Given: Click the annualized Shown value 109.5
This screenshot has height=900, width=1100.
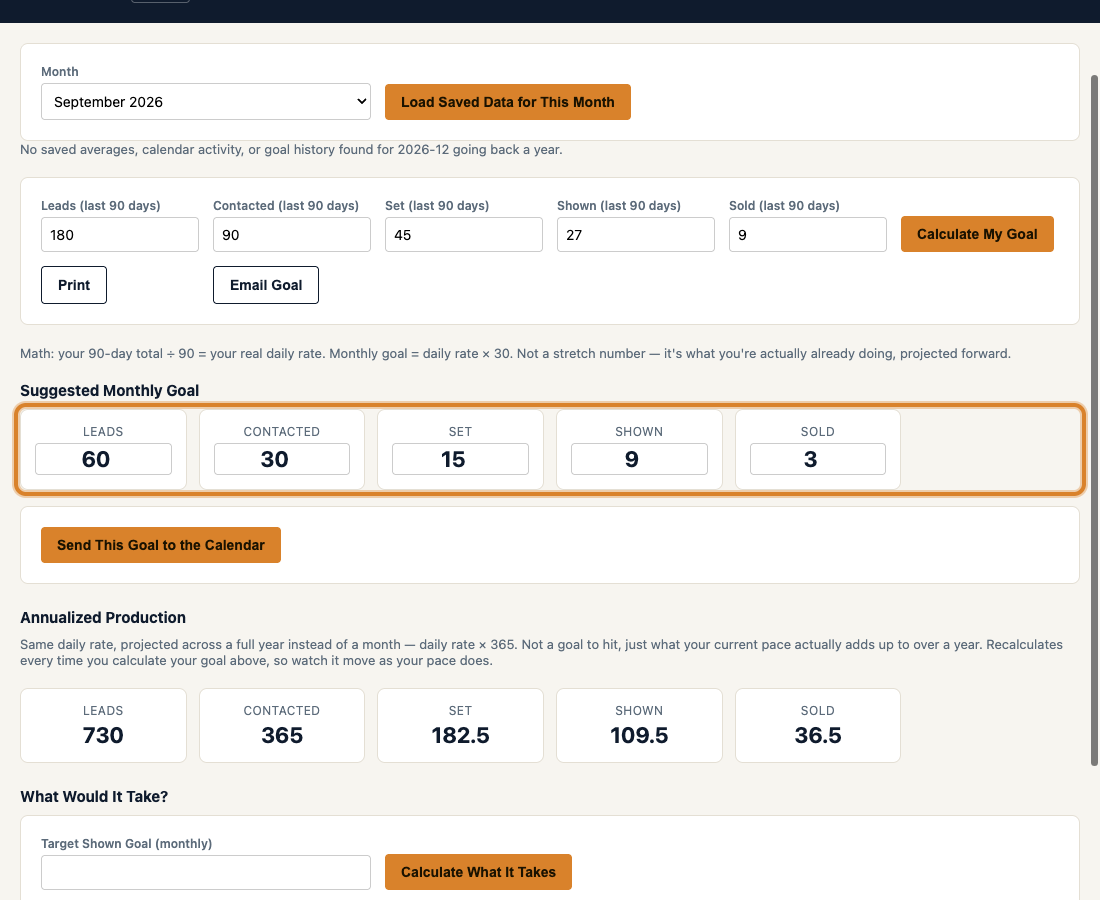Looking at the screenshot, I should [639, 735].
